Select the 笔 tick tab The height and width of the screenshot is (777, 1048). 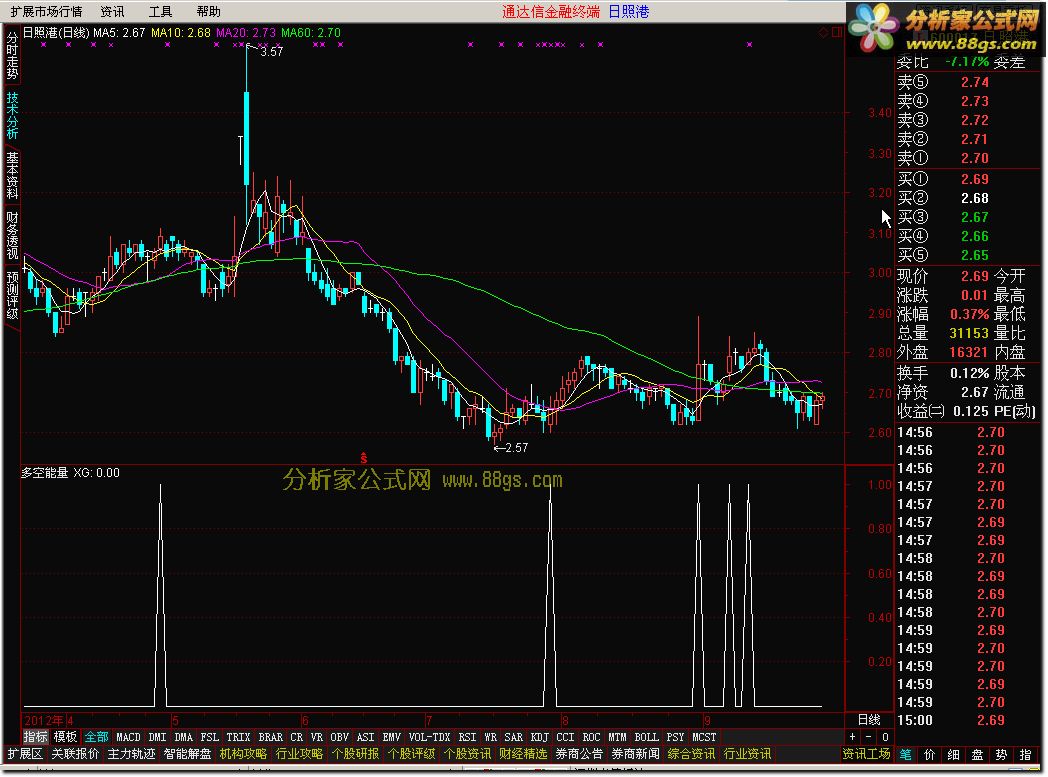click(906, 754)
